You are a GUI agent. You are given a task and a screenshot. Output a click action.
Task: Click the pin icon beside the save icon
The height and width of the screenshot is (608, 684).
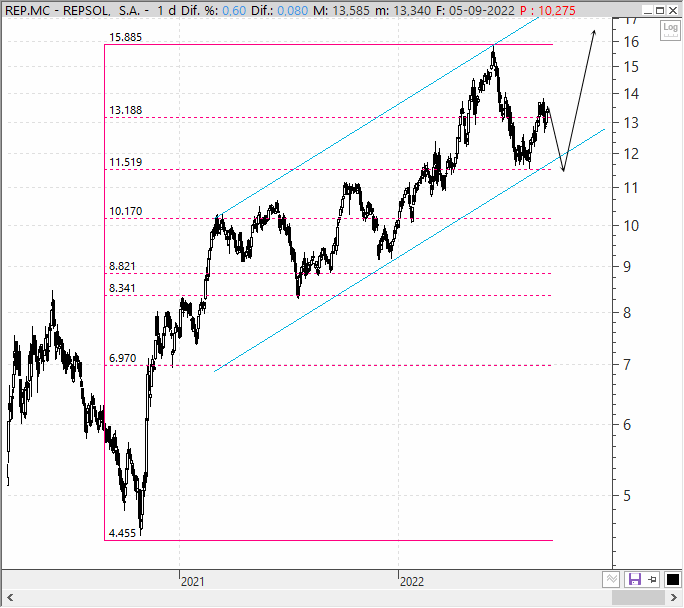(x=652, y=579)
